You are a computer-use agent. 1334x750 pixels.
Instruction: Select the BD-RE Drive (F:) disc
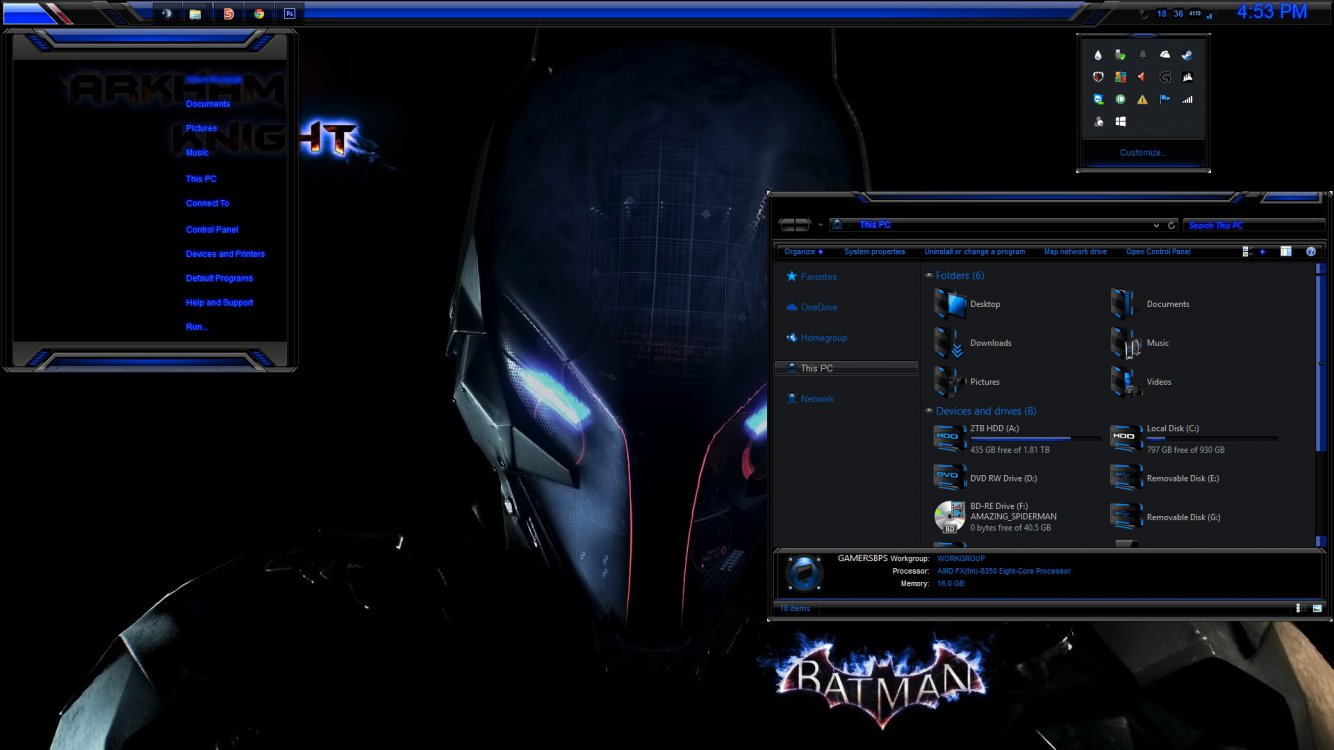tap(995, 516)
